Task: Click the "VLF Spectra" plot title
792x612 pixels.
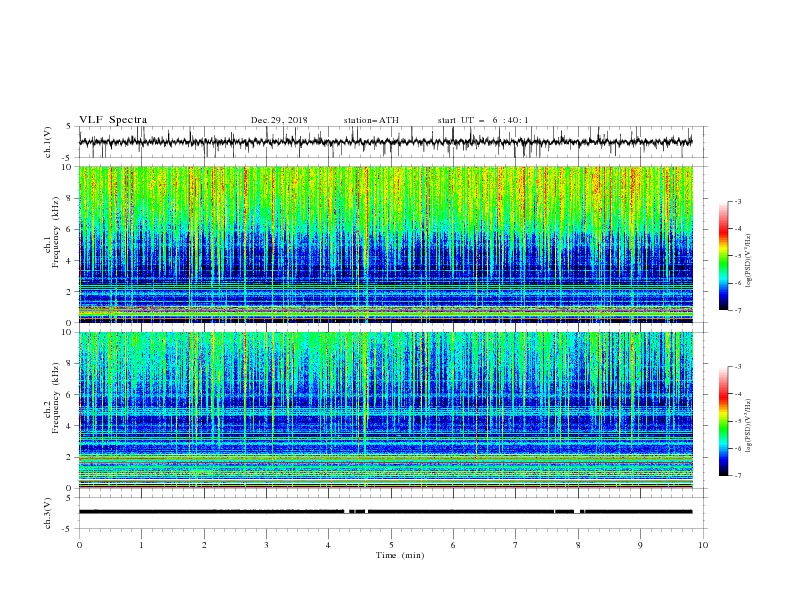Action: [x=113, y=120]
